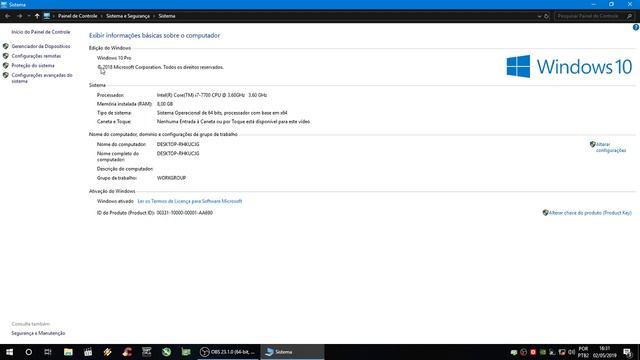Image resolution: width=640 pixels, height=360 pixels.
Task: Click Alterar configurações link
Action: [611, 147]
